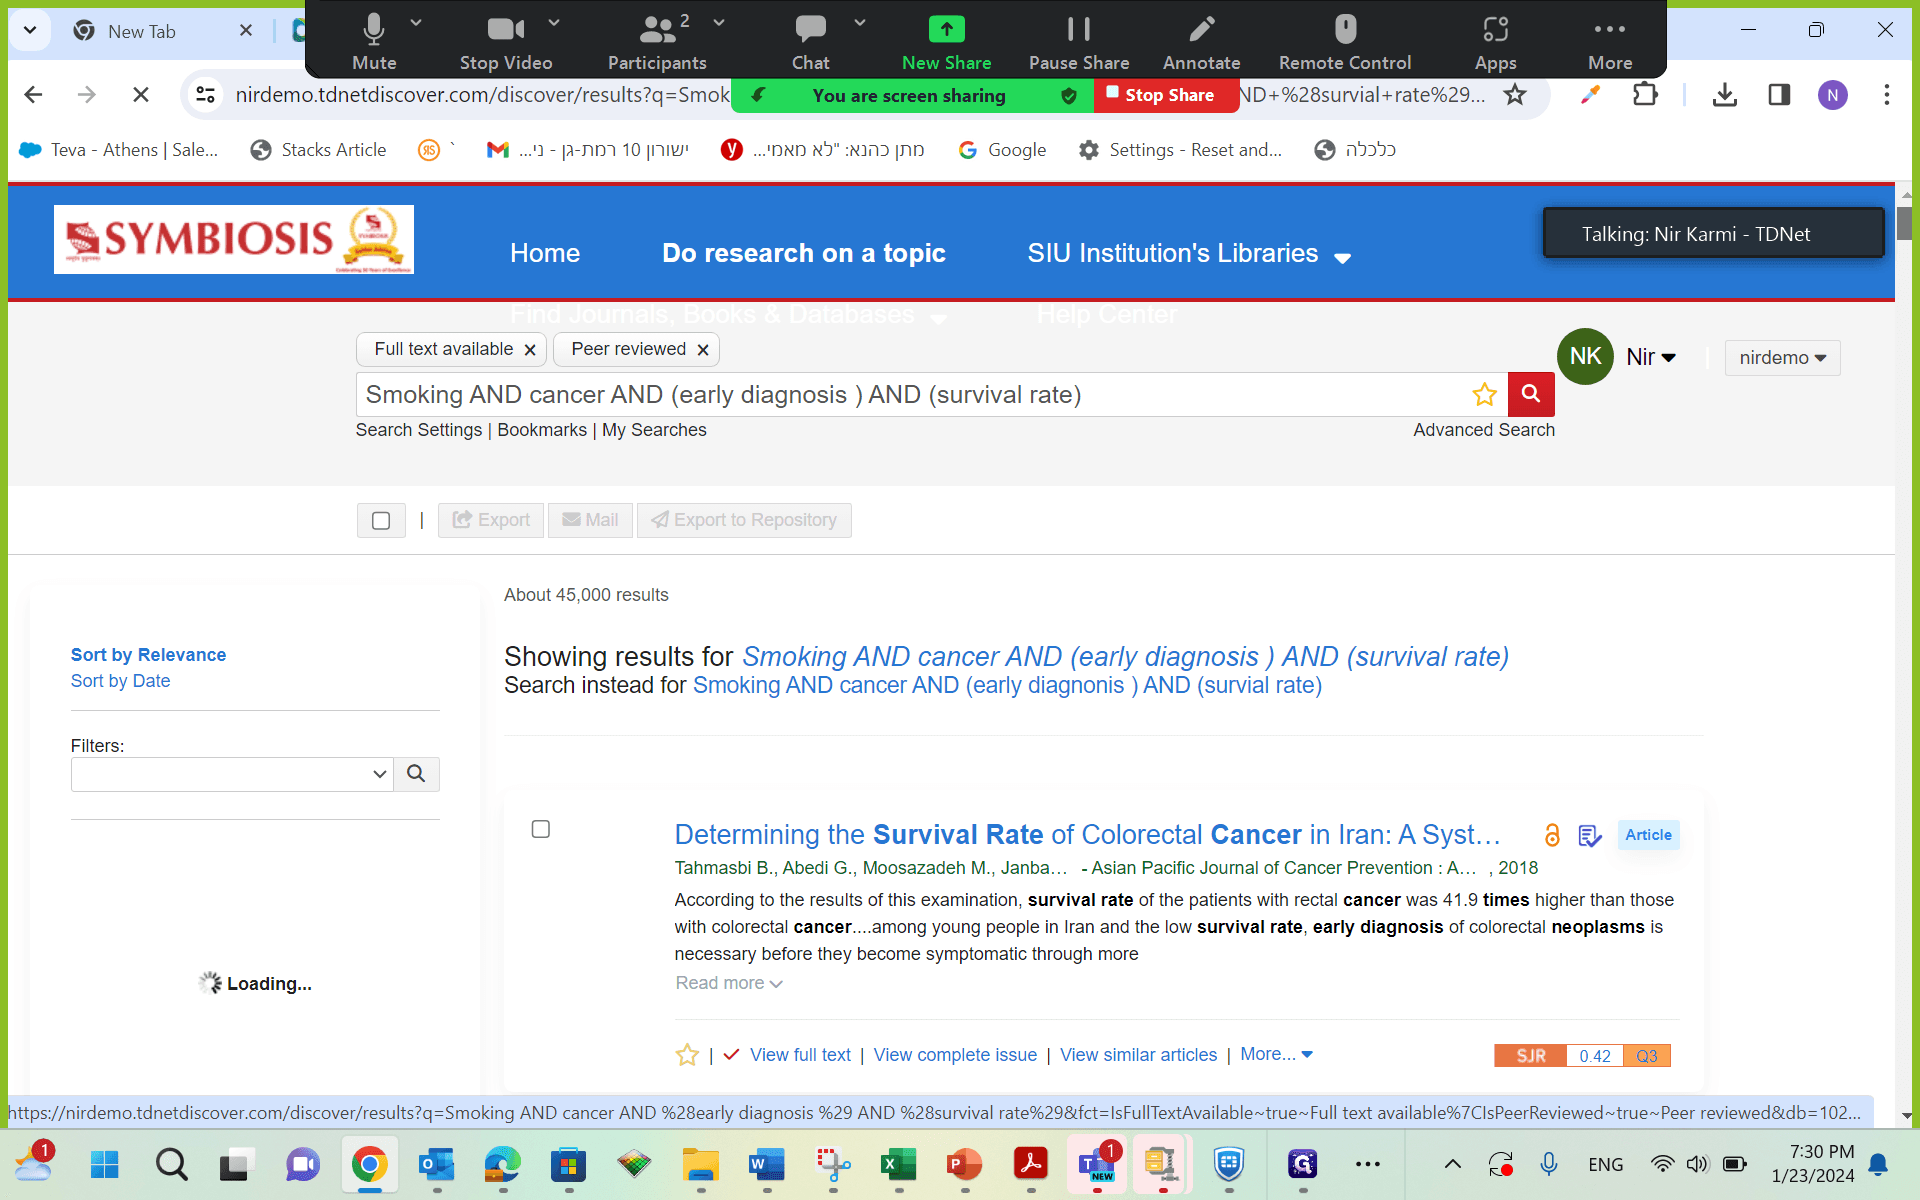Image resolution: width=1920 pixels, height=1200 pixels.
Task: Click the peer-reviewed icon beside Article badge
Action: (x=1590, y=835)
